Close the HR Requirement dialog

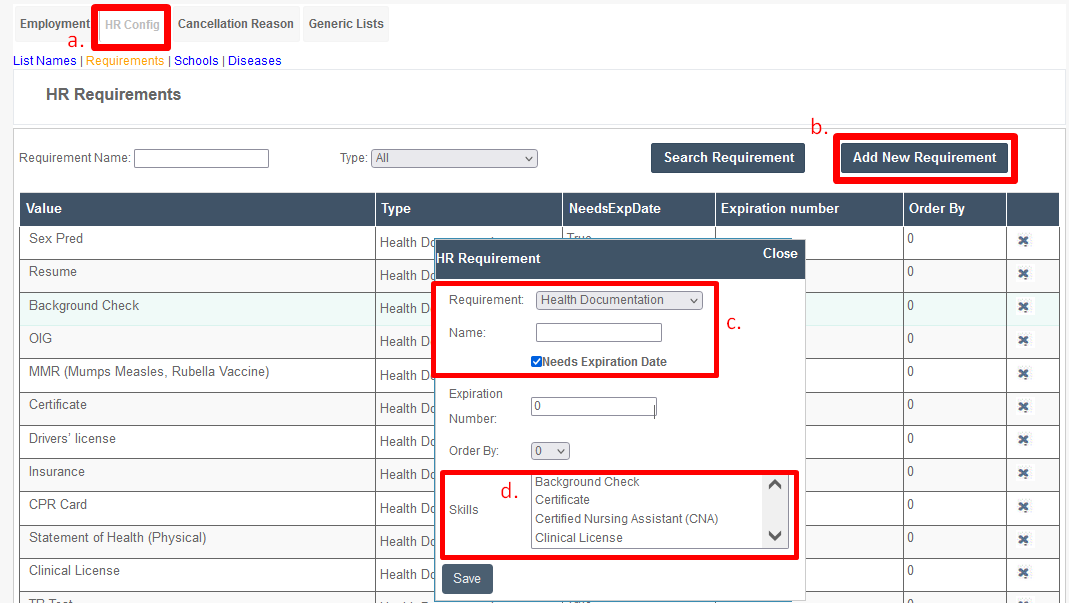tap(780, 254)
